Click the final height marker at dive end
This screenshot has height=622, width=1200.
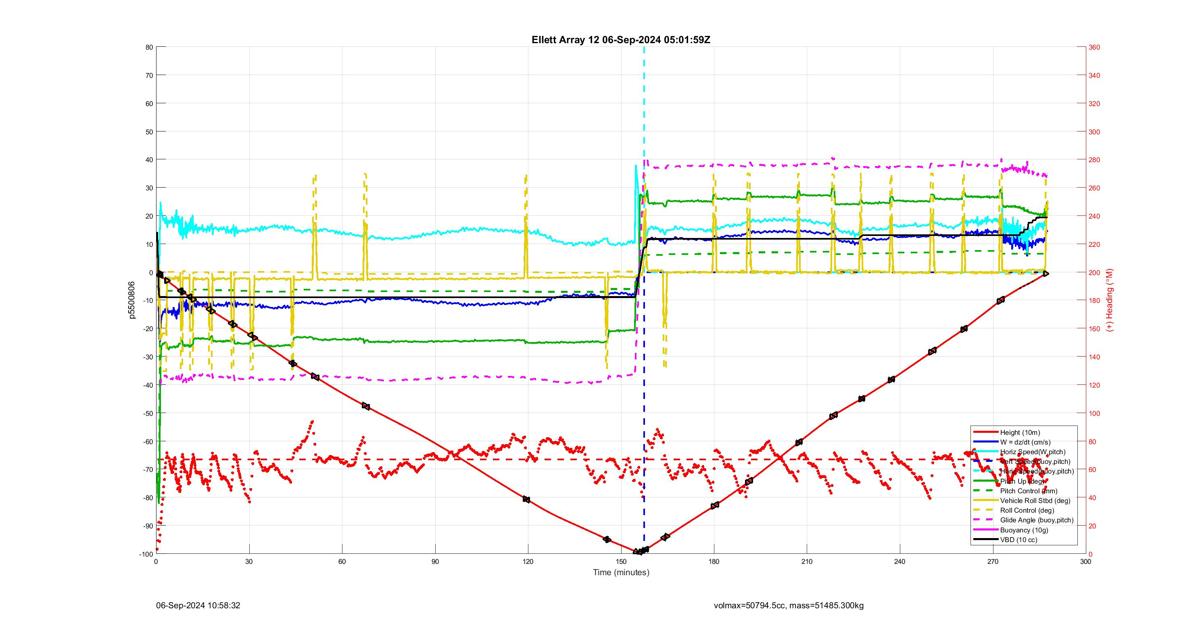pyautogui.click(x=1046, y=272)
